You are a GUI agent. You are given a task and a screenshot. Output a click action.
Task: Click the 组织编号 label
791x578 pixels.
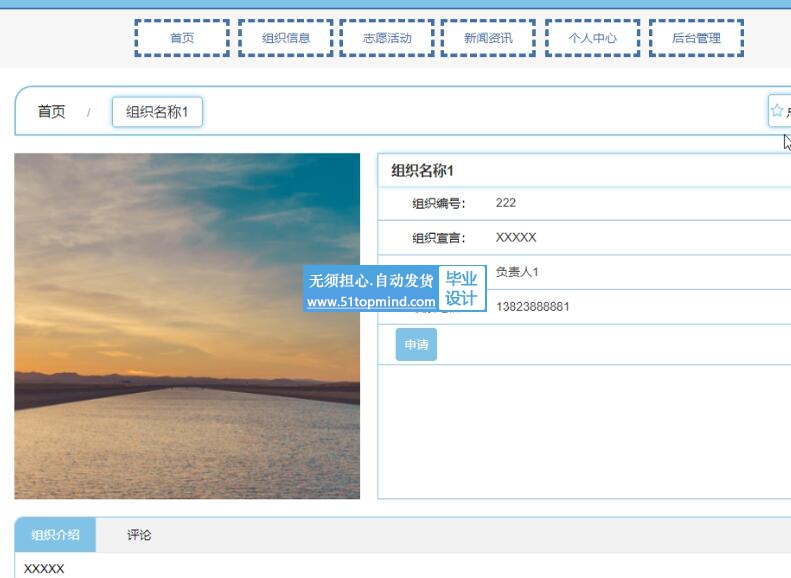point(438,203)
